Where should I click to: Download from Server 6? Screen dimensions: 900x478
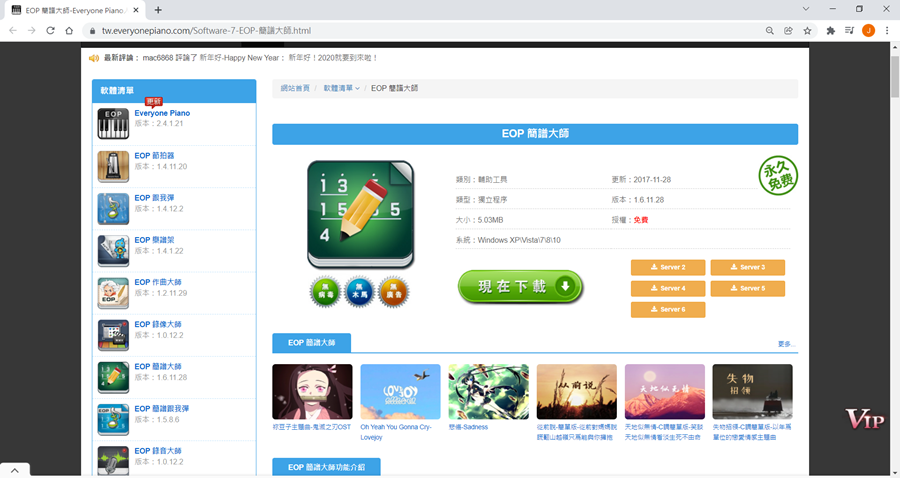click(x=668, y=310)
